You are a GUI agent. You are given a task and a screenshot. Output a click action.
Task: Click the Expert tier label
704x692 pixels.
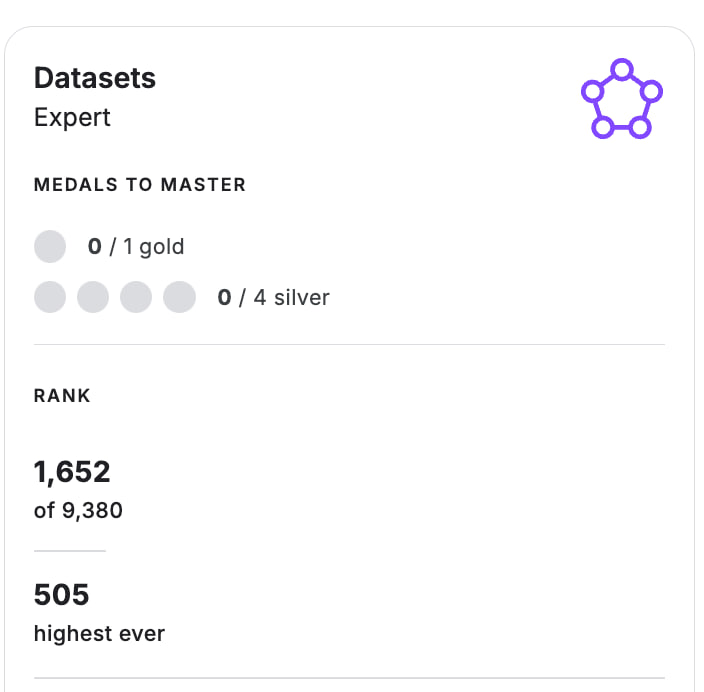click(72, 117)
